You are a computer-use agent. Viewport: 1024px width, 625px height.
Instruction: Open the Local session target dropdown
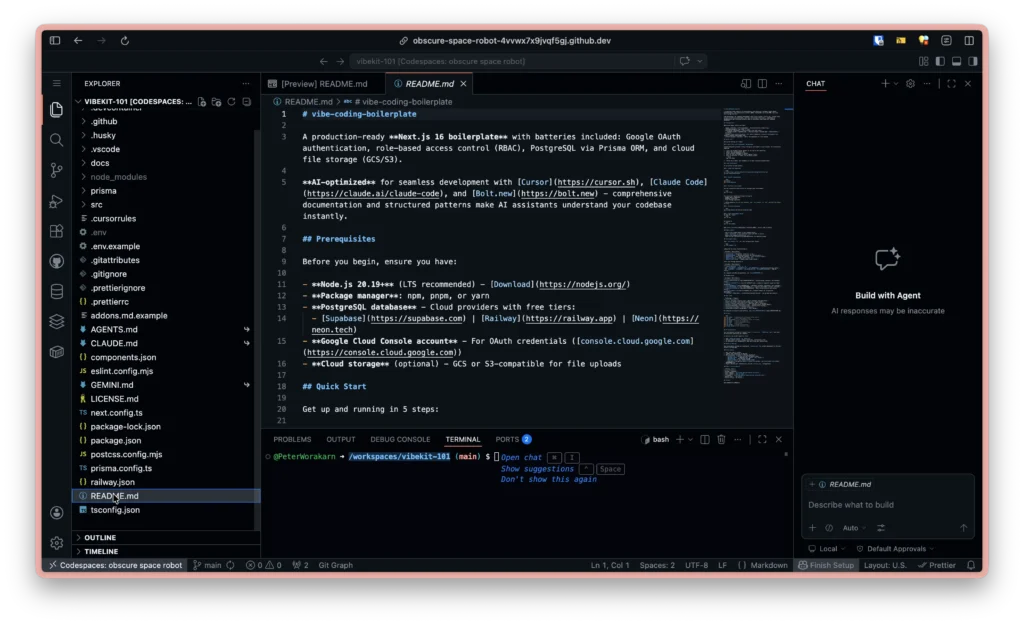(x=827, y=549)
